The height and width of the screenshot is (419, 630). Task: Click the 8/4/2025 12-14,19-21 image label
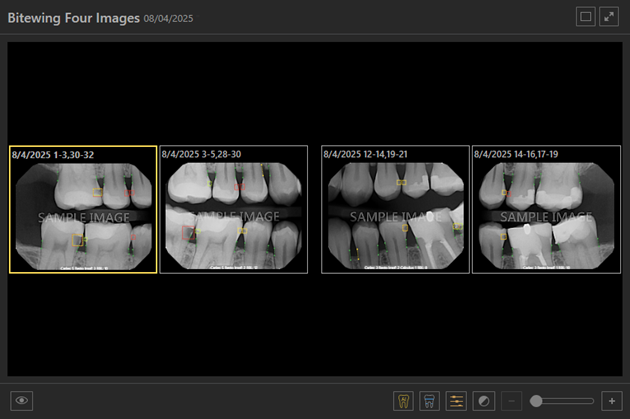point(366,155)
